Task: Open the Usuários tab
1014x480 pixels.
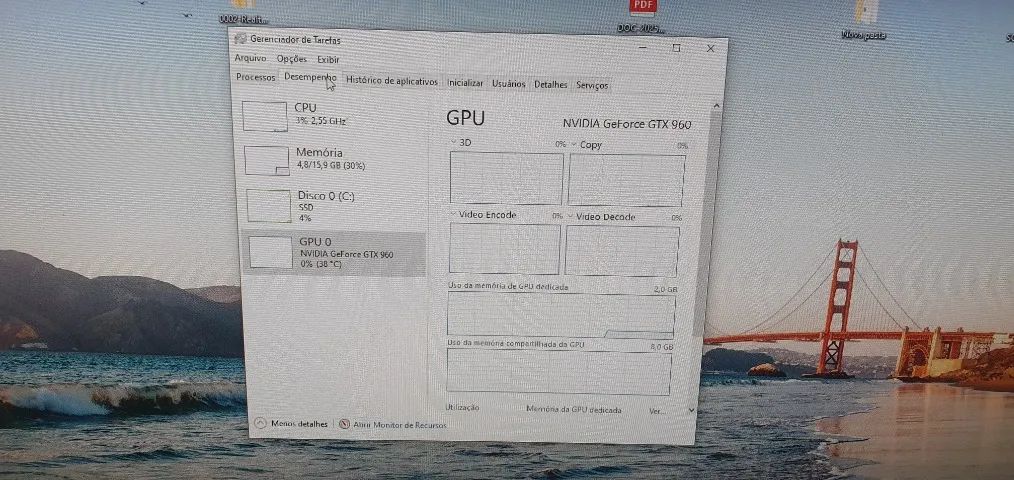Action: coord(508,84)
